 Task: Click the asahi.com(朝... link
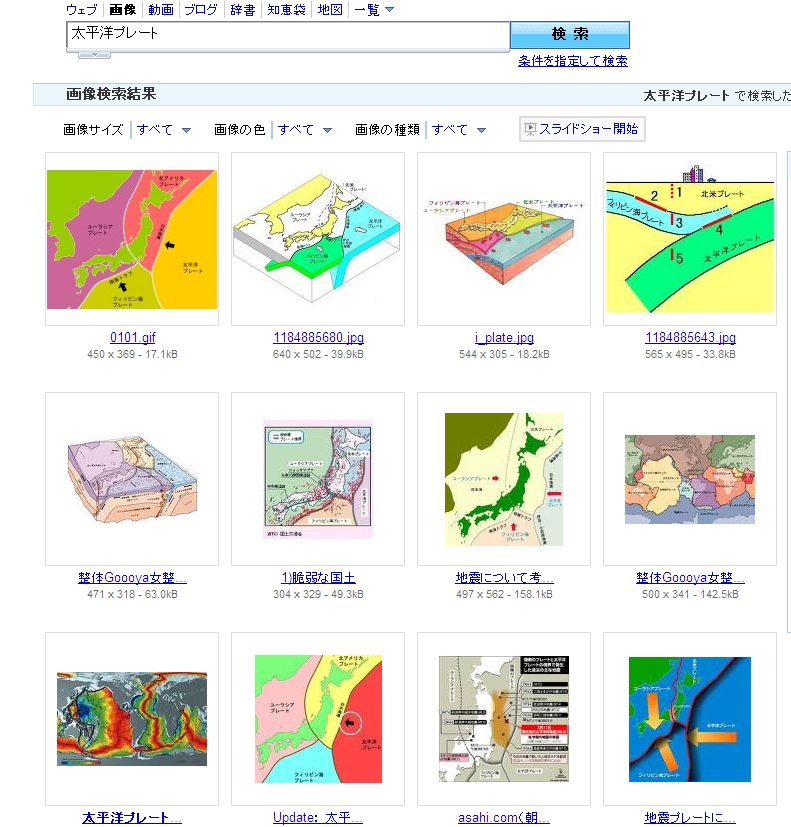pos(504,818)
